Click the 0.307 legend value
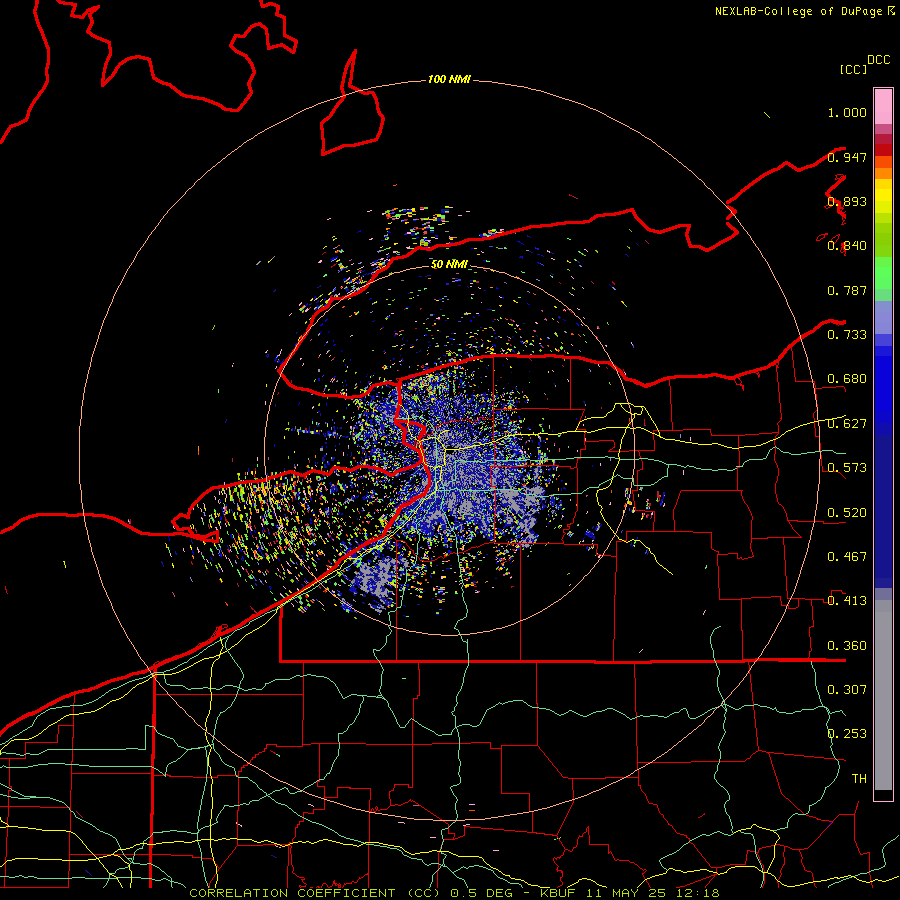The image size is (900, 900). (847, 690)
